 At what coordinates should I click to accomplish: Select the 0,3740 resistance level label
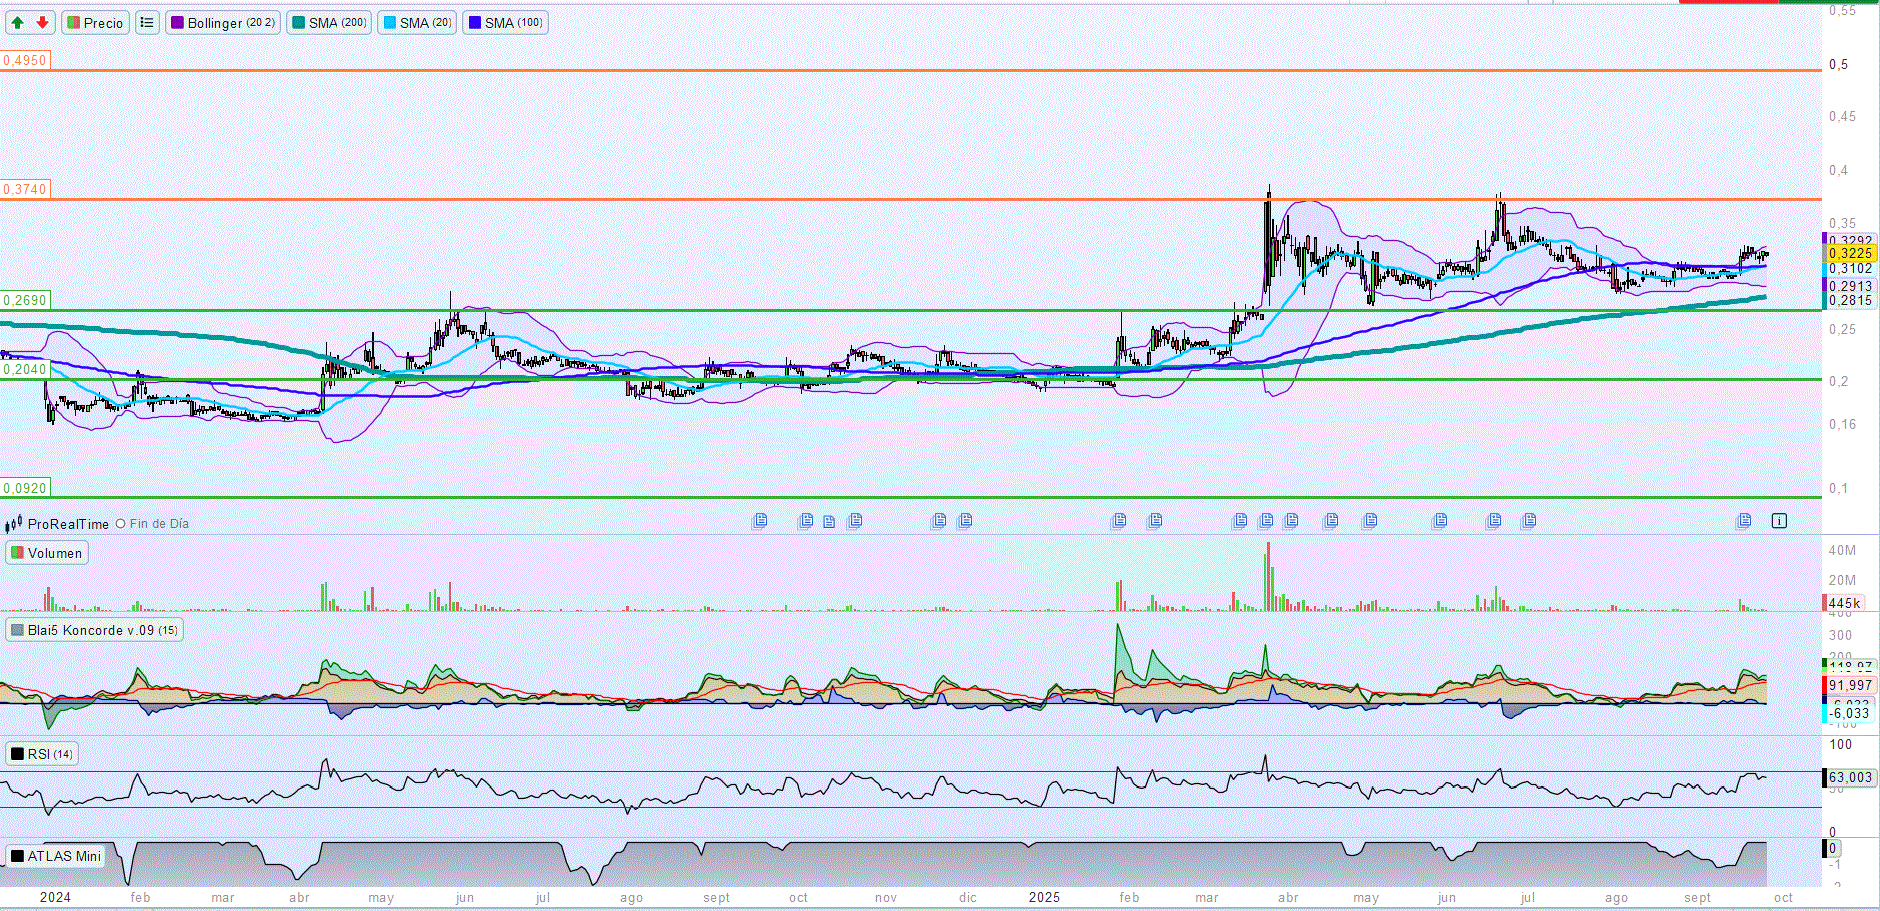tap(25, 189)
